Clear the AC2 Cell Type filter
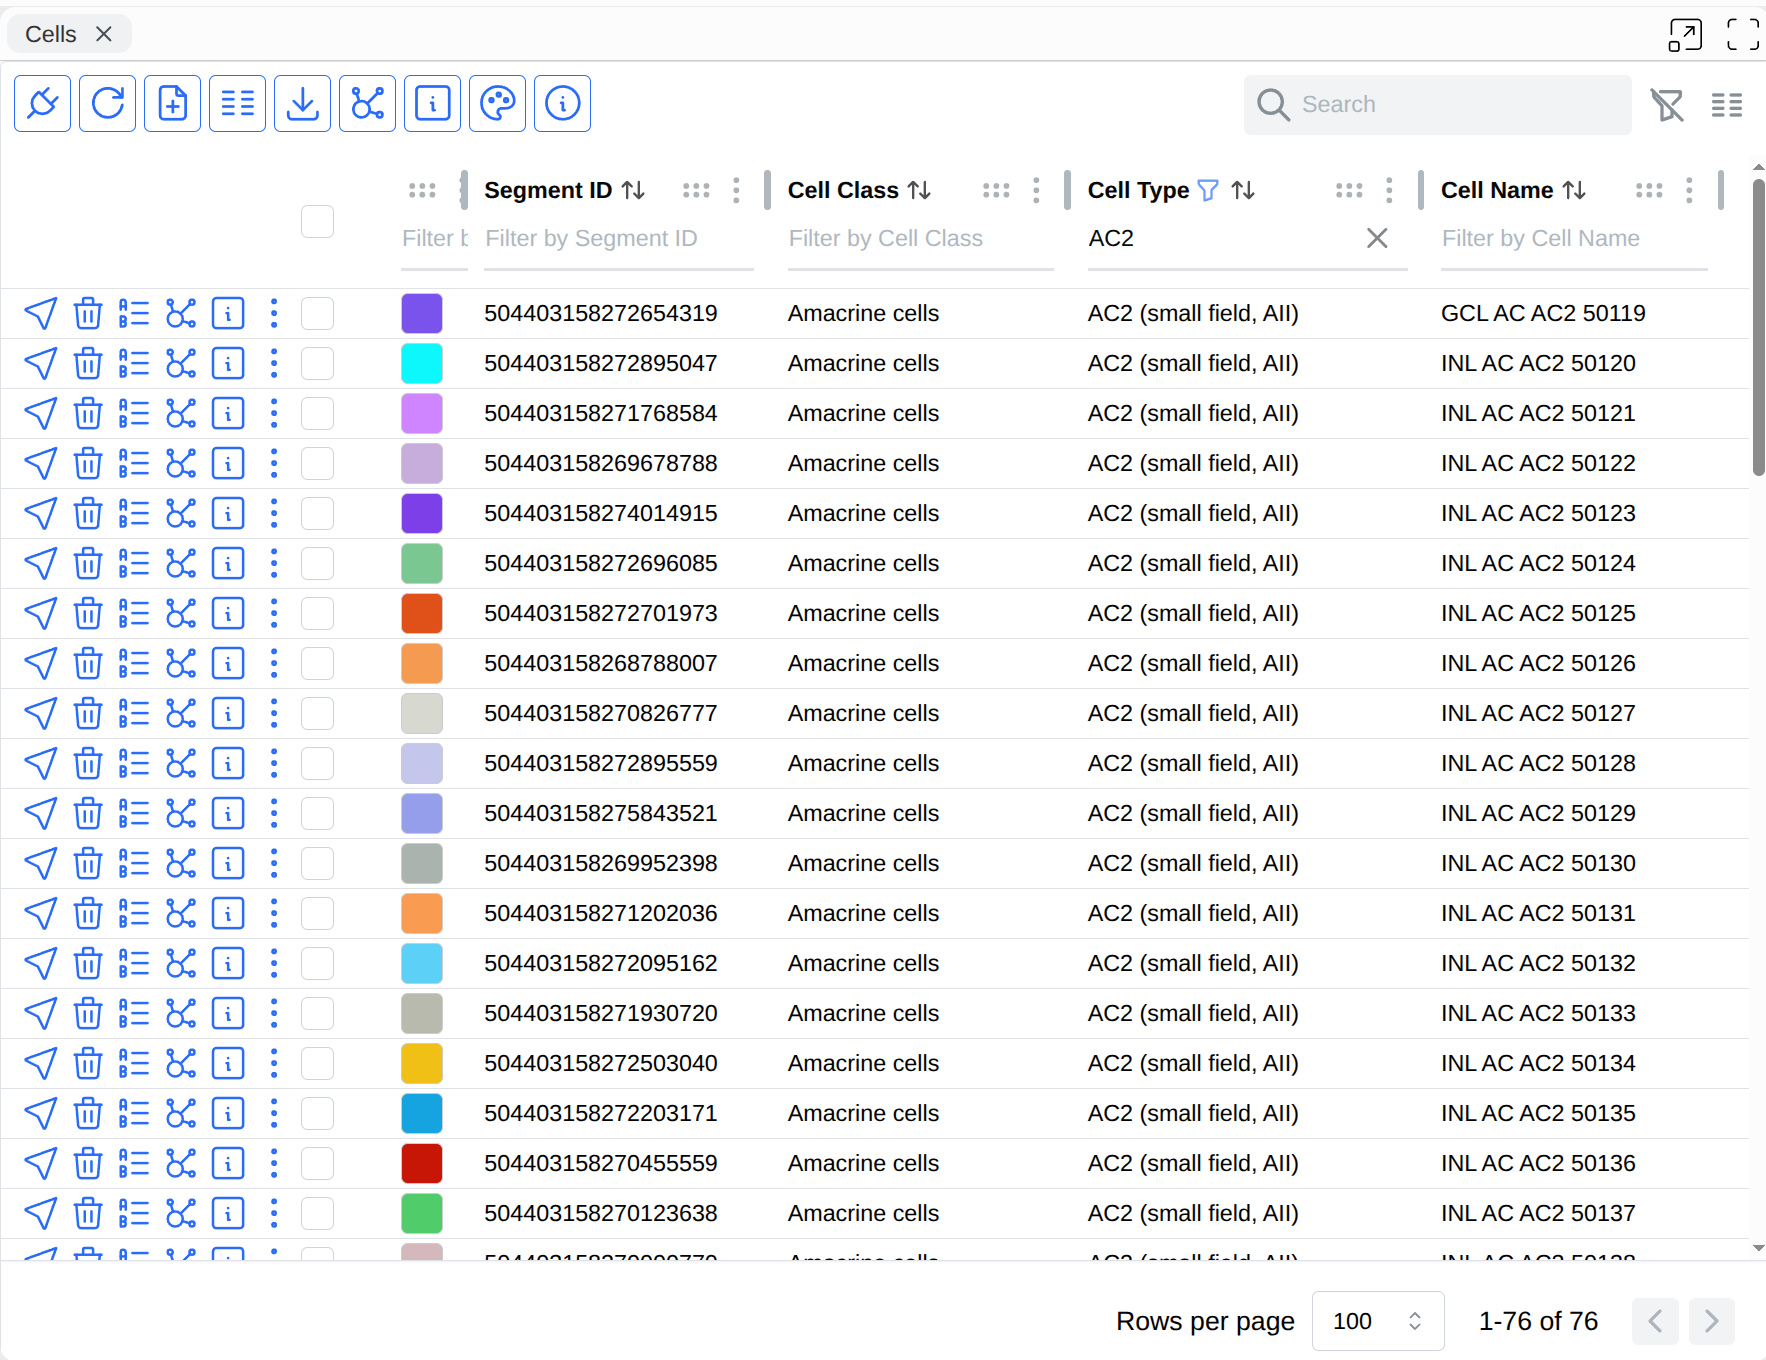The height and width of the screenshot is (1360, 1766). pos(1377,238)
